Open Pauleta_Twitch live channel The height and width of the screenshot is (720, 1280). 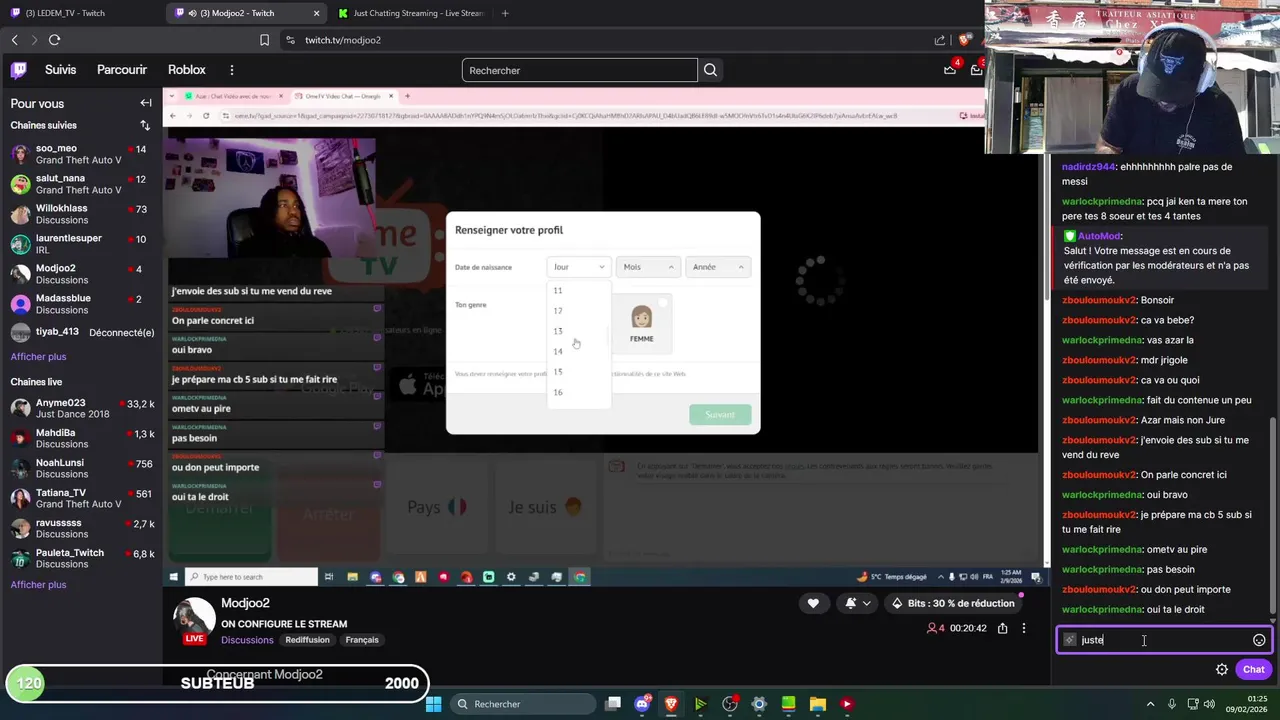80,558
